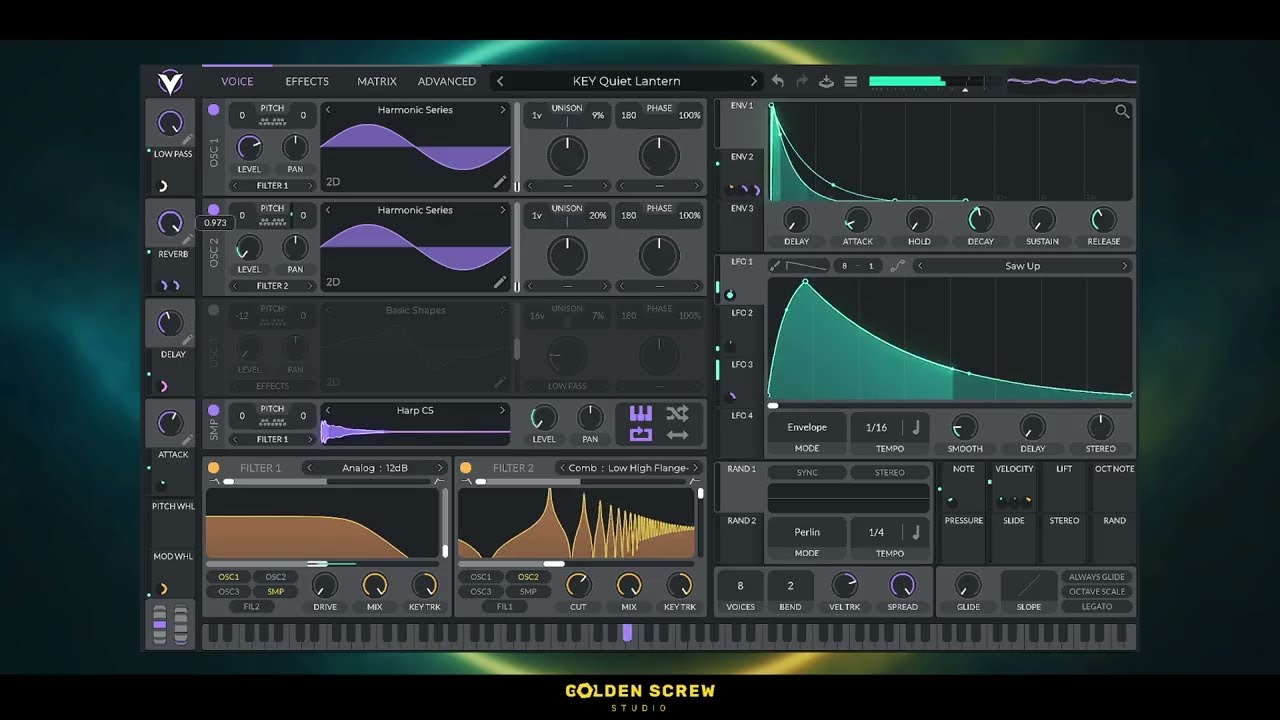Click the LEGATO button
The height and width of the screenshot is (720, 1280).
[1097, 606]
